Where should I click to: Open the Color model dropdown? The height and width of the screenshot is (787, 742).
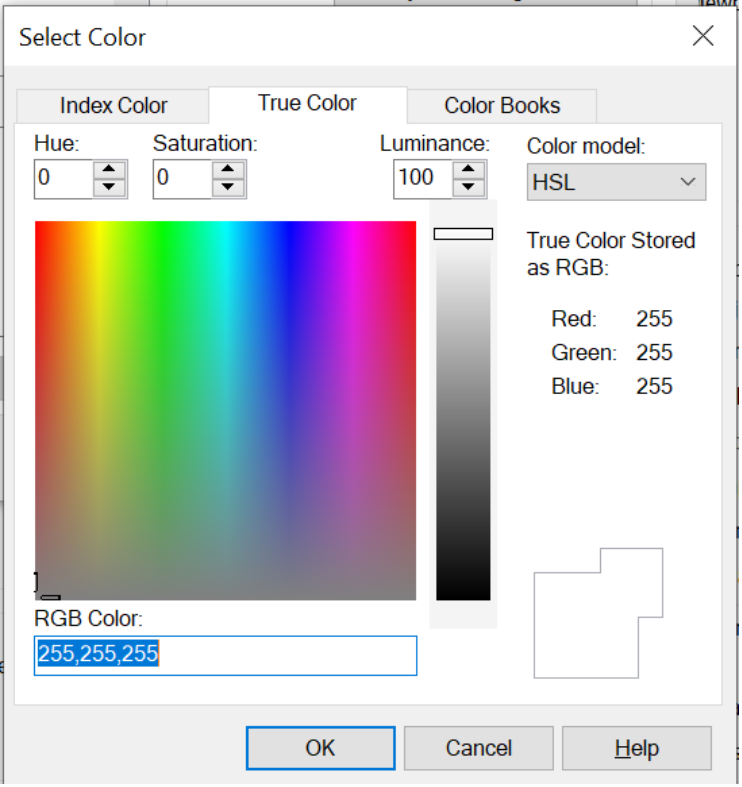616,182
